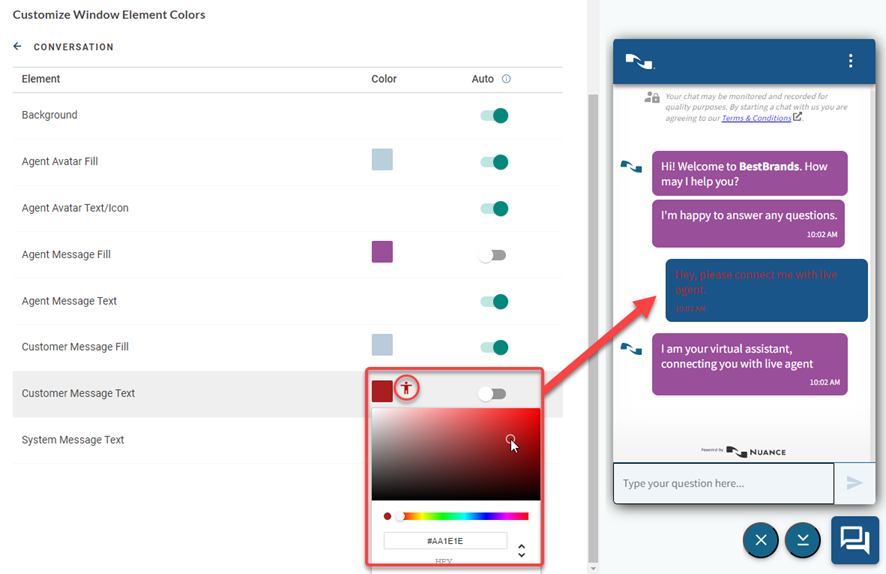Click the accessibility contrast icon
The image size is (886, 574).
tap(405, 388)
